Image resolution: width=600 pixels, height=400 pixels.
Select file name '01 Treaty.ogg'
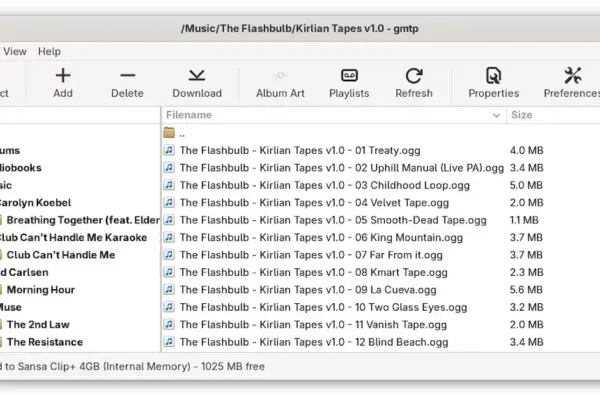click(300, 150)
